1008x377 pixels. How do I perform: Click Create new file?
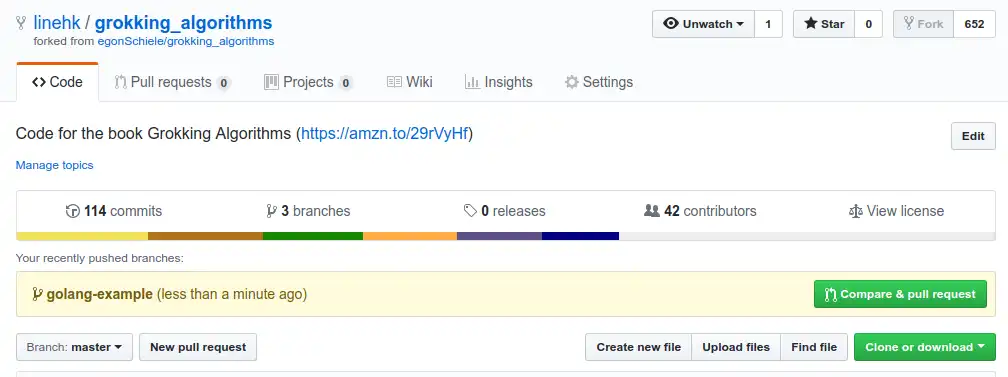(638, 347)
